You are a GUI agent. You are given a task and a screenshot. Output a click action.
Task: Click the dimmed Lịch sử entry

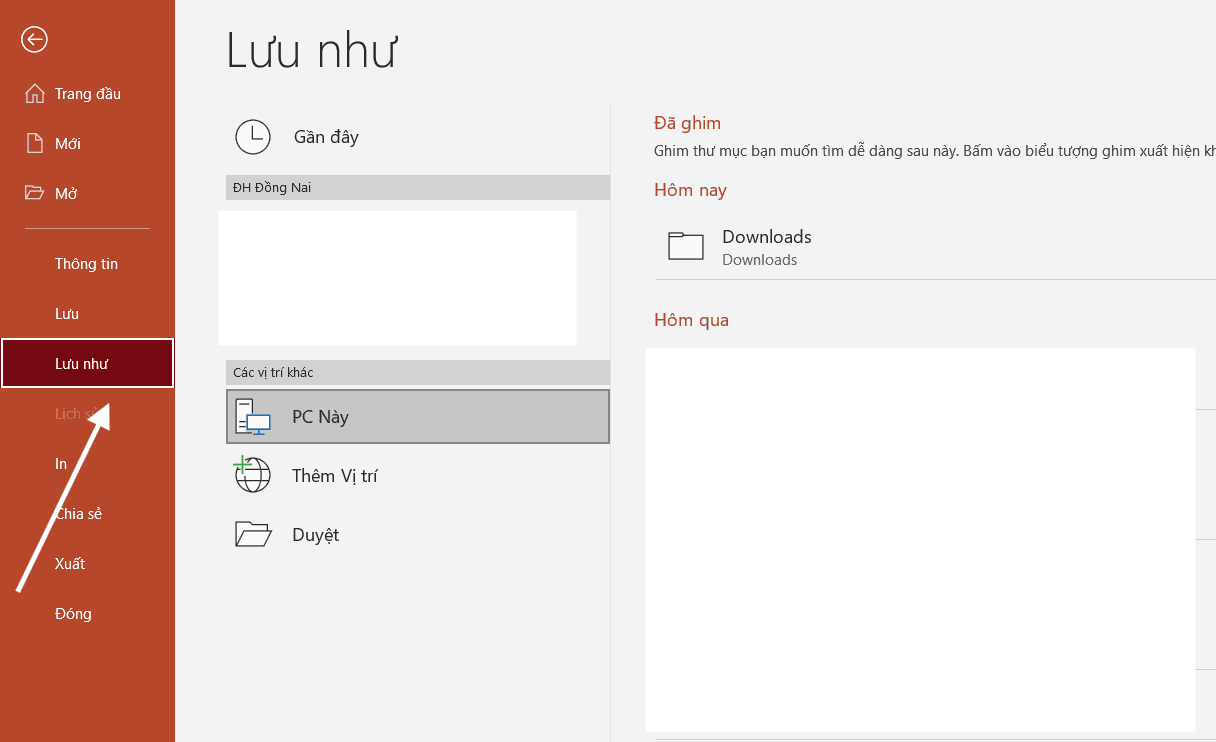pyautogui.click(x=72, y=414)
